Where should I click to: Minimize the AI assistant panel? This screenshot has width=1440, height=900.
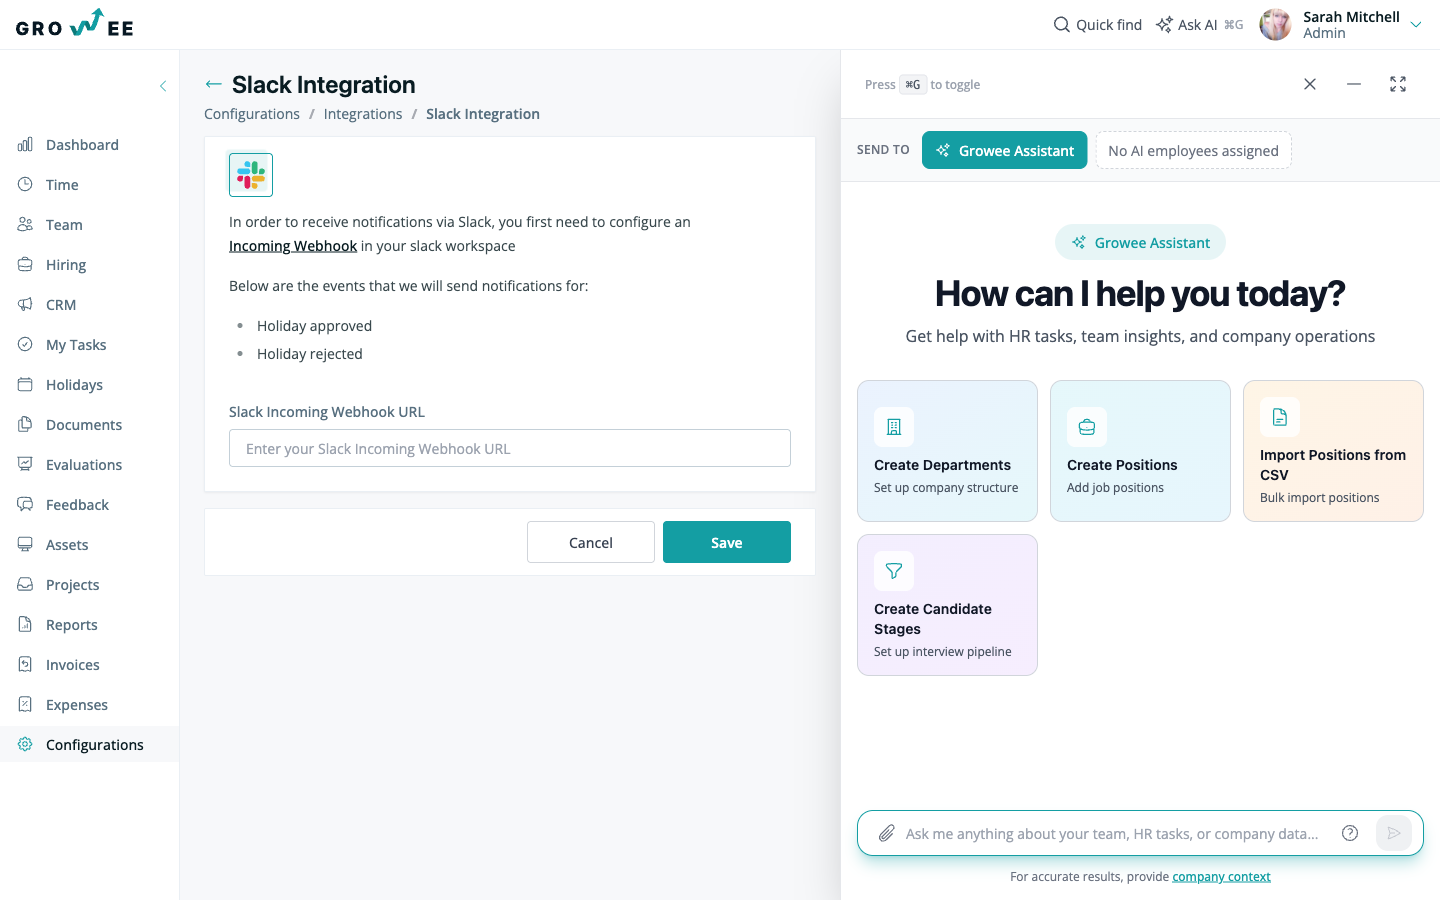pyautogui.click(x=1354, y=84)
